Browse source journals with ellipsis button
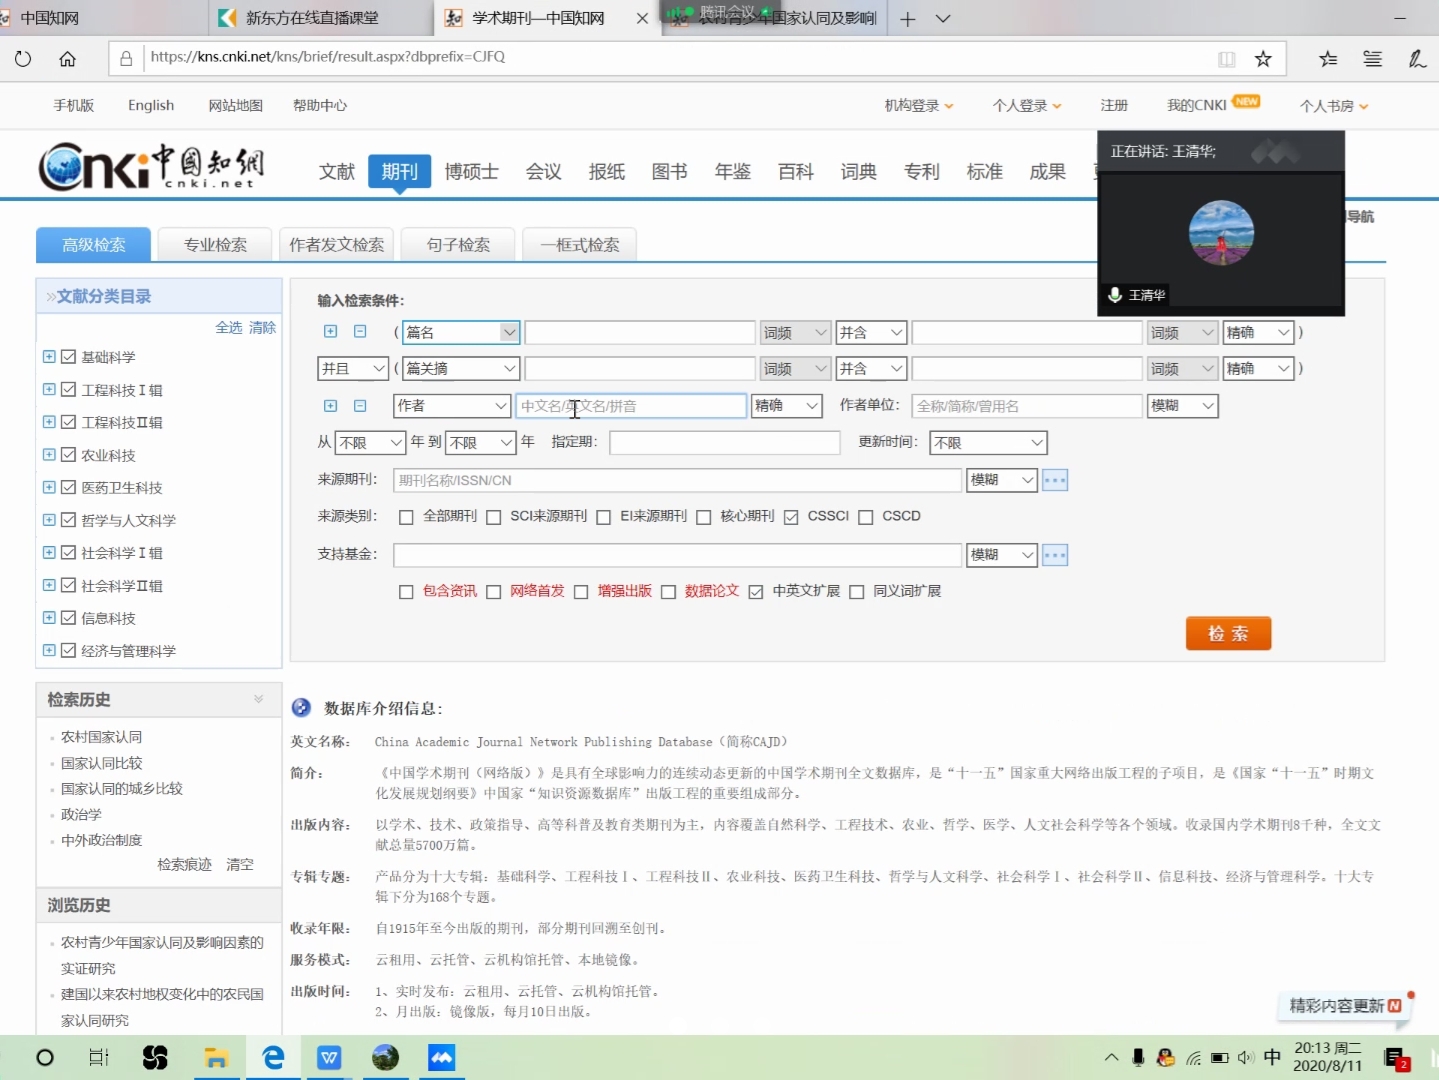This screenshot has height=1080, width=1439. point(1055,480)
